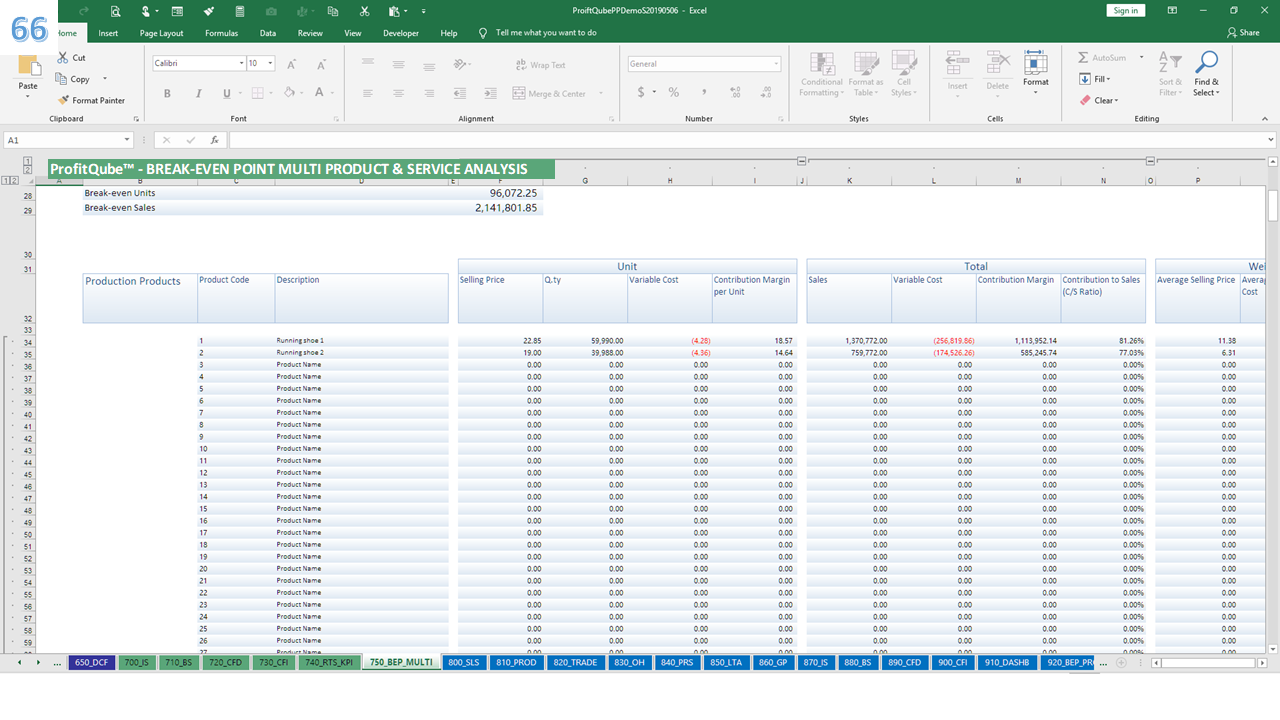Click the scissors icon in quick access toolbar
The height and width of the screenshot is (720, 1280).
(364, 11)
